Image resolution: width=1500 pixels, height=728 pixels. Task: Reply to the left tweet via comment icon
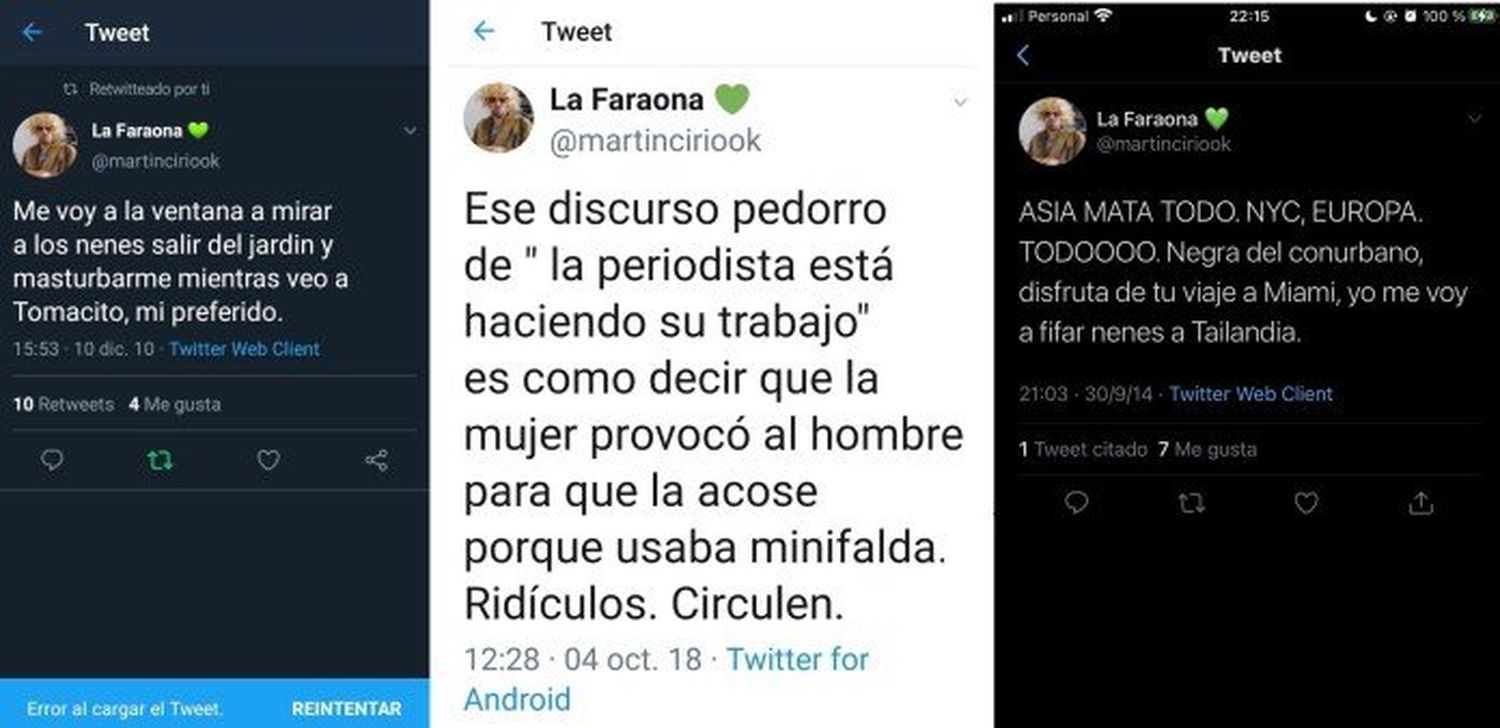coord(53,460)
